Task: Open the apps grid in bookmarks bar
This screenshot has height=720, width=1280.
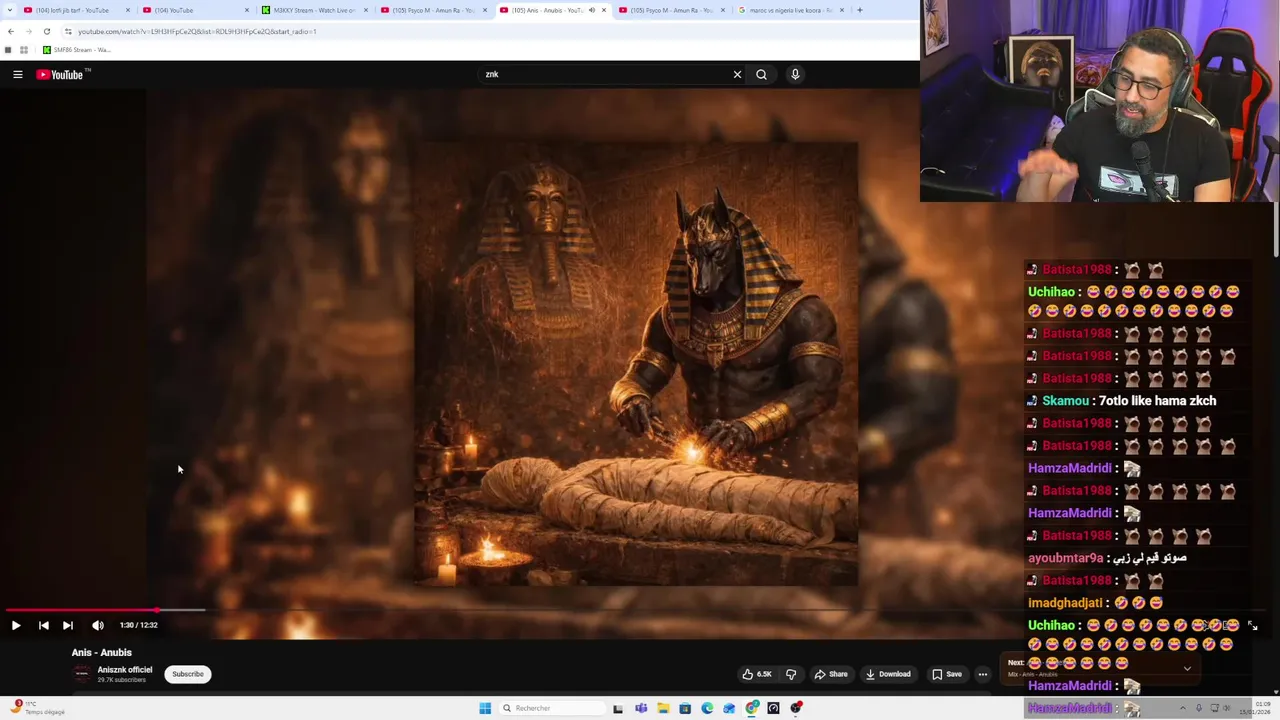Action: (x=24, y=50)
